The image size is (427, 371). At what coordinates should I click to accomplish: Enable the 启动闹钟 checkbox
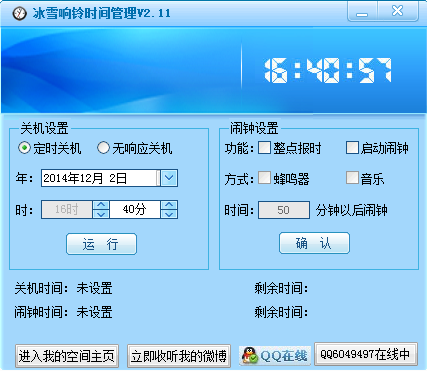pos(352,148)
